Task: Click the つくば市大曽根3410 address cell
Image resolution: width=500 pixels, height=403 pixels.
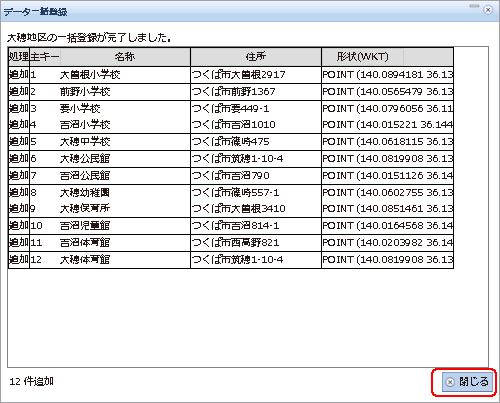Action: (256, 209)
